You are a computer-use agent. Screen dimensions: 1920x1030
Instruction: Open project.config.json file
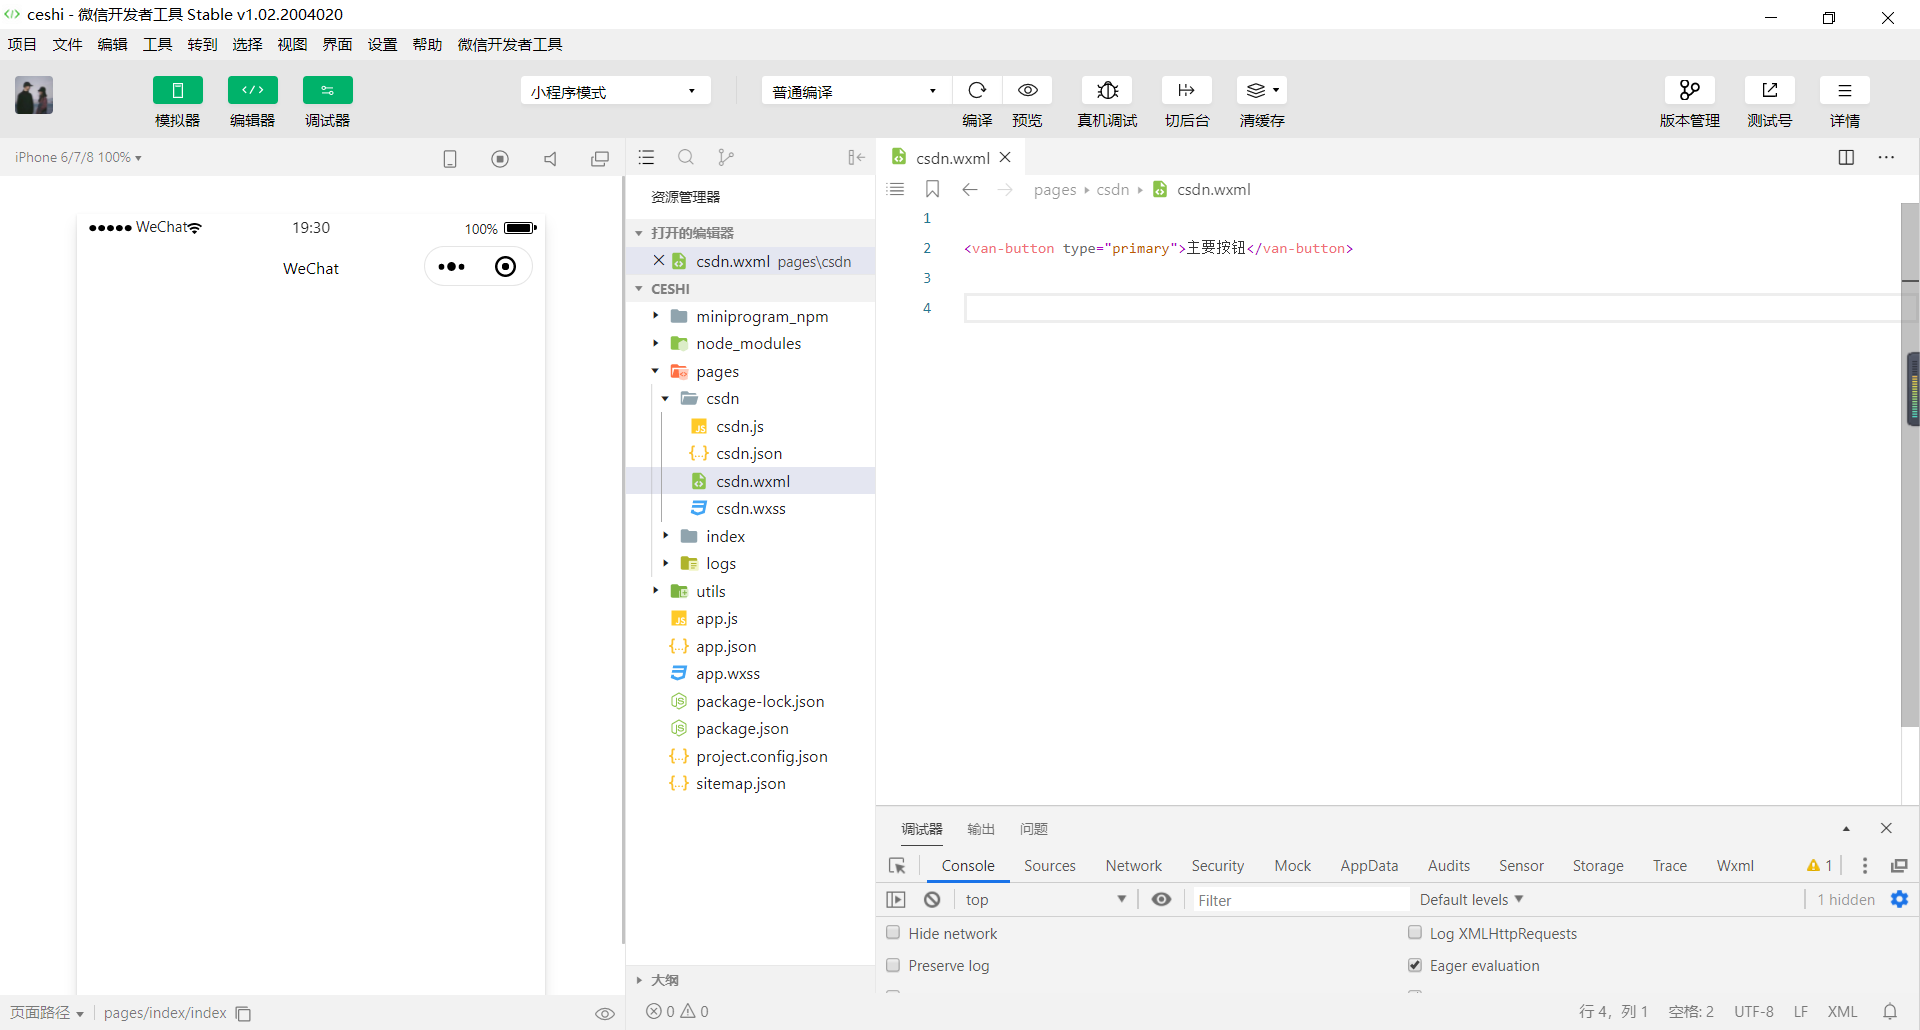coord(750,756)
